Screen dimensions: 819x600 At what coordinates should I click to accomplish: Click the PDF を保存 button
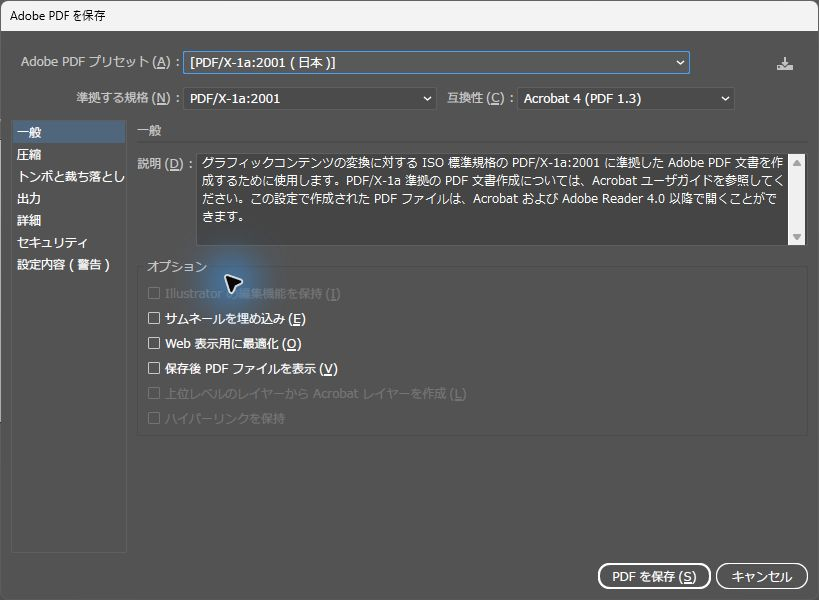654,576
